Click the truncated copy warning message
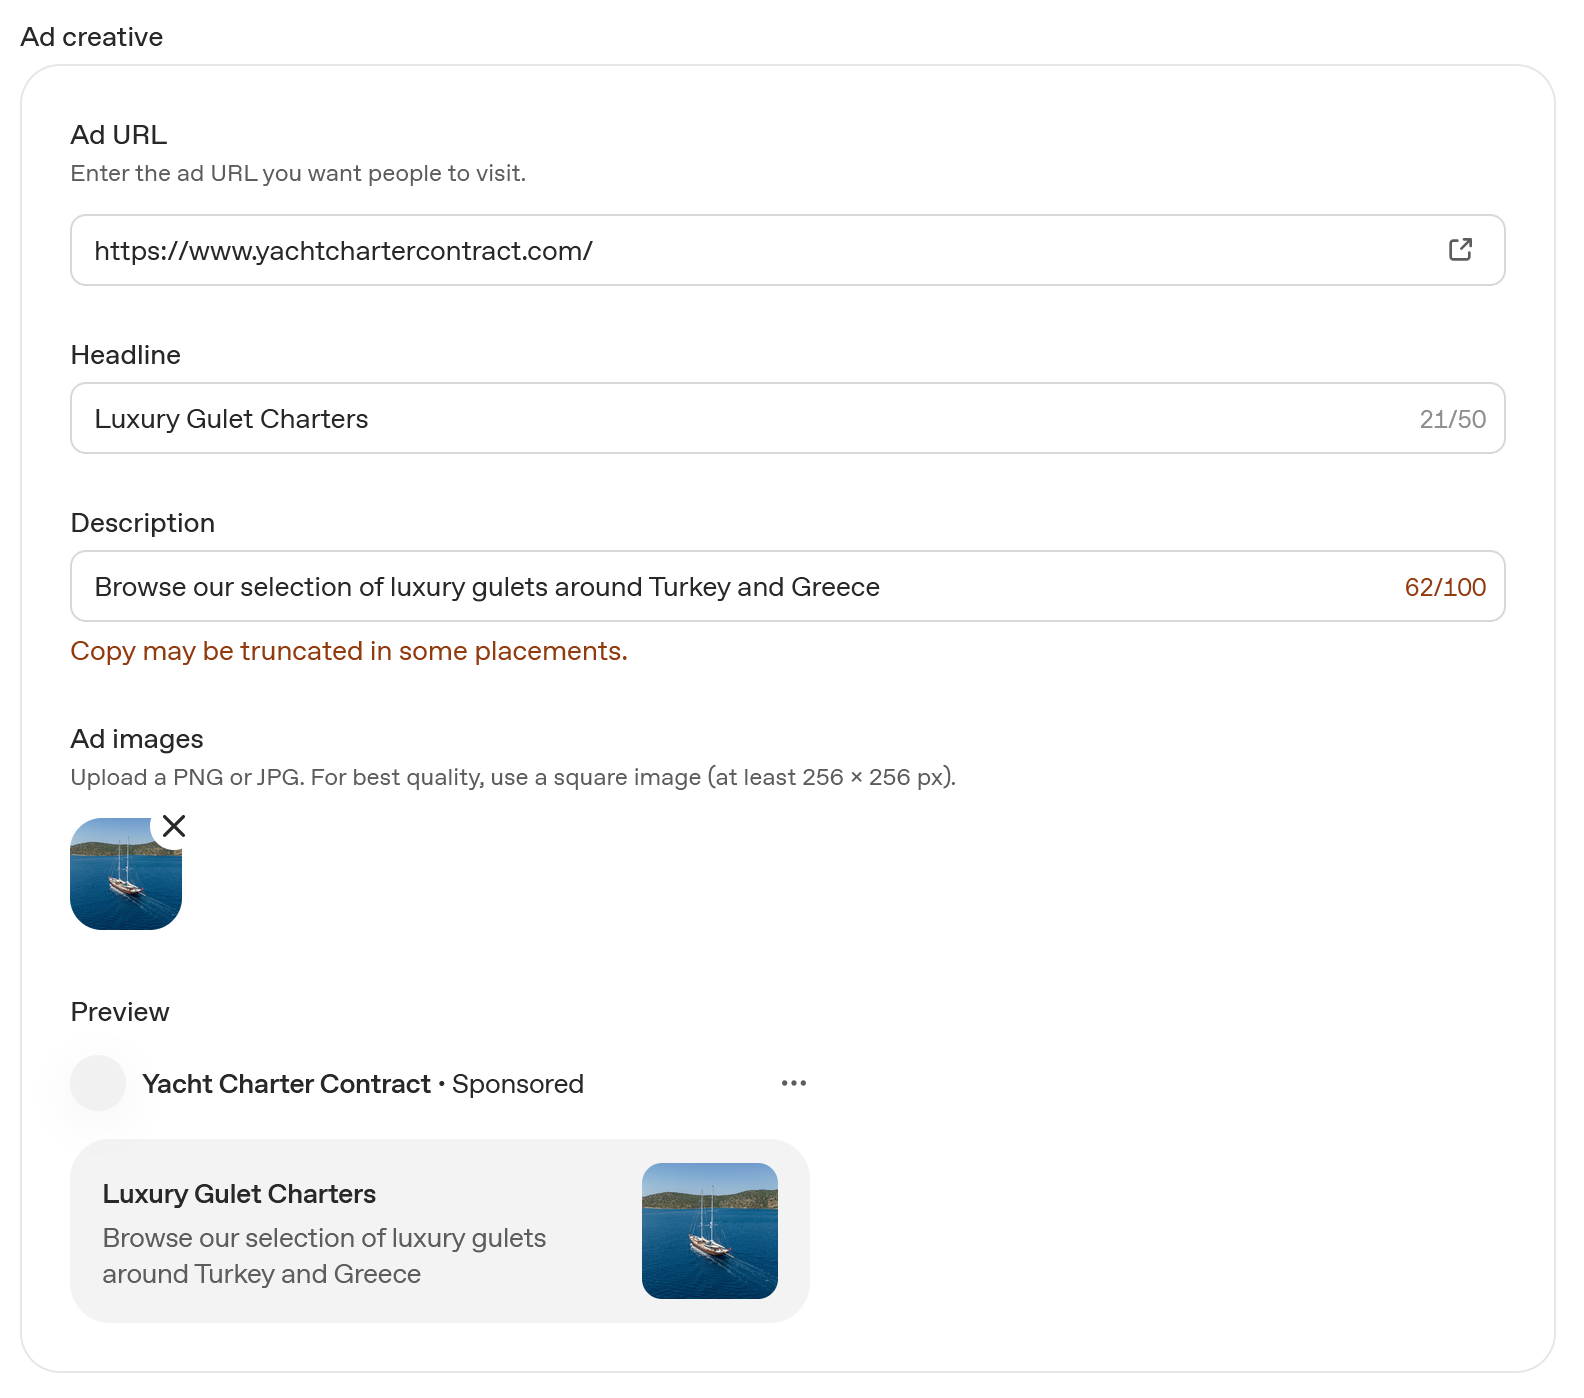This screenshot has height=1398, width=1584. (349, 651)
